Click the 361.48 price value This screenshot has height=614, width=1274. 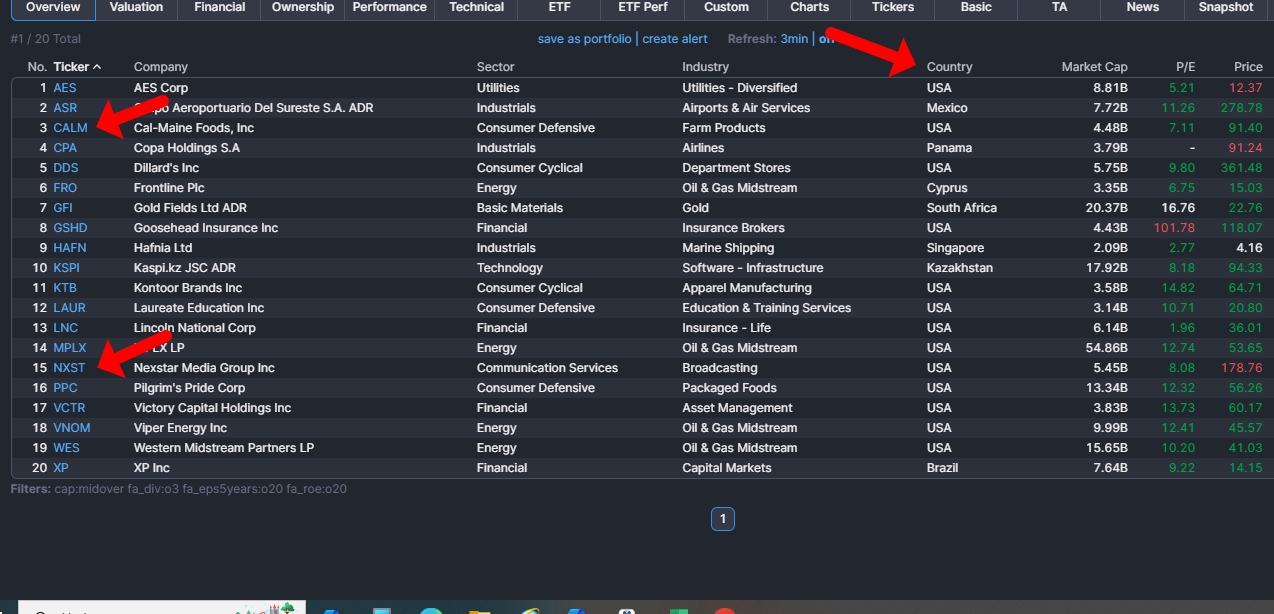click(x=1241, y=168)
